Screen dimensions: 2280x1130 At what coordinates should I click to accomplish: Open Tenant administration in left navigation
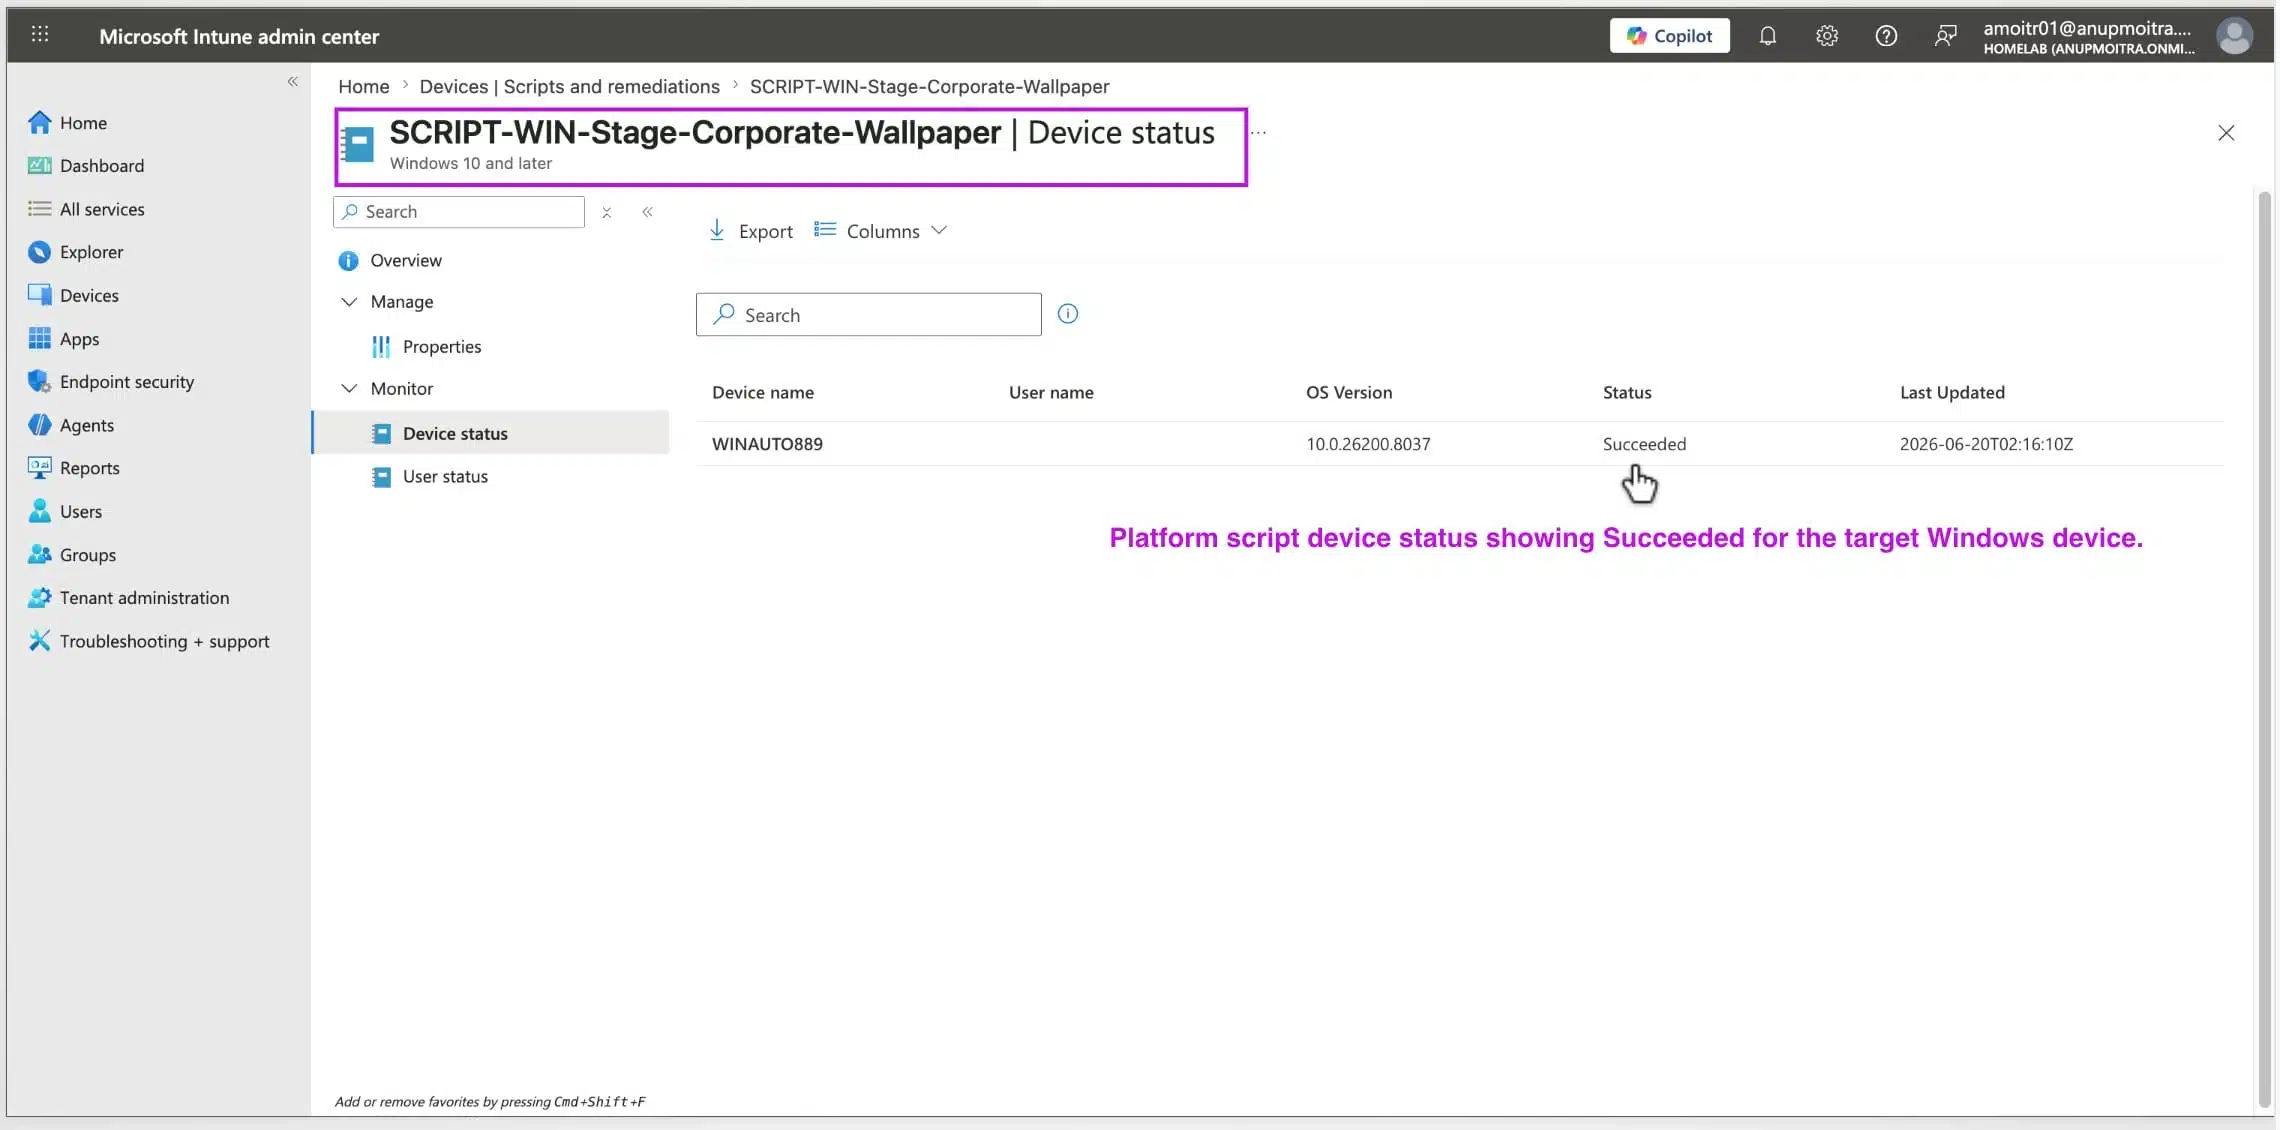(x=129, y=598)
